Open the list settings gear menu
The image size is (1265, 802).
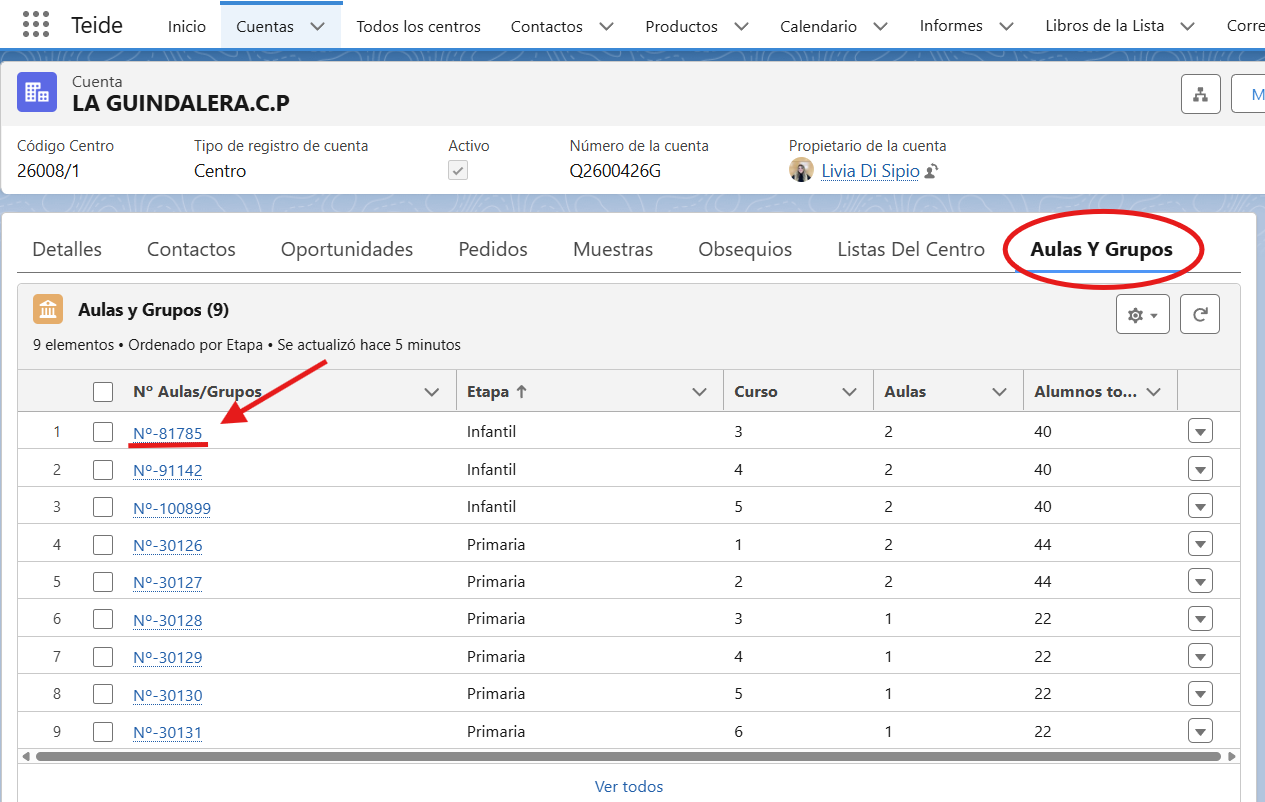(x=1143, y=314)
